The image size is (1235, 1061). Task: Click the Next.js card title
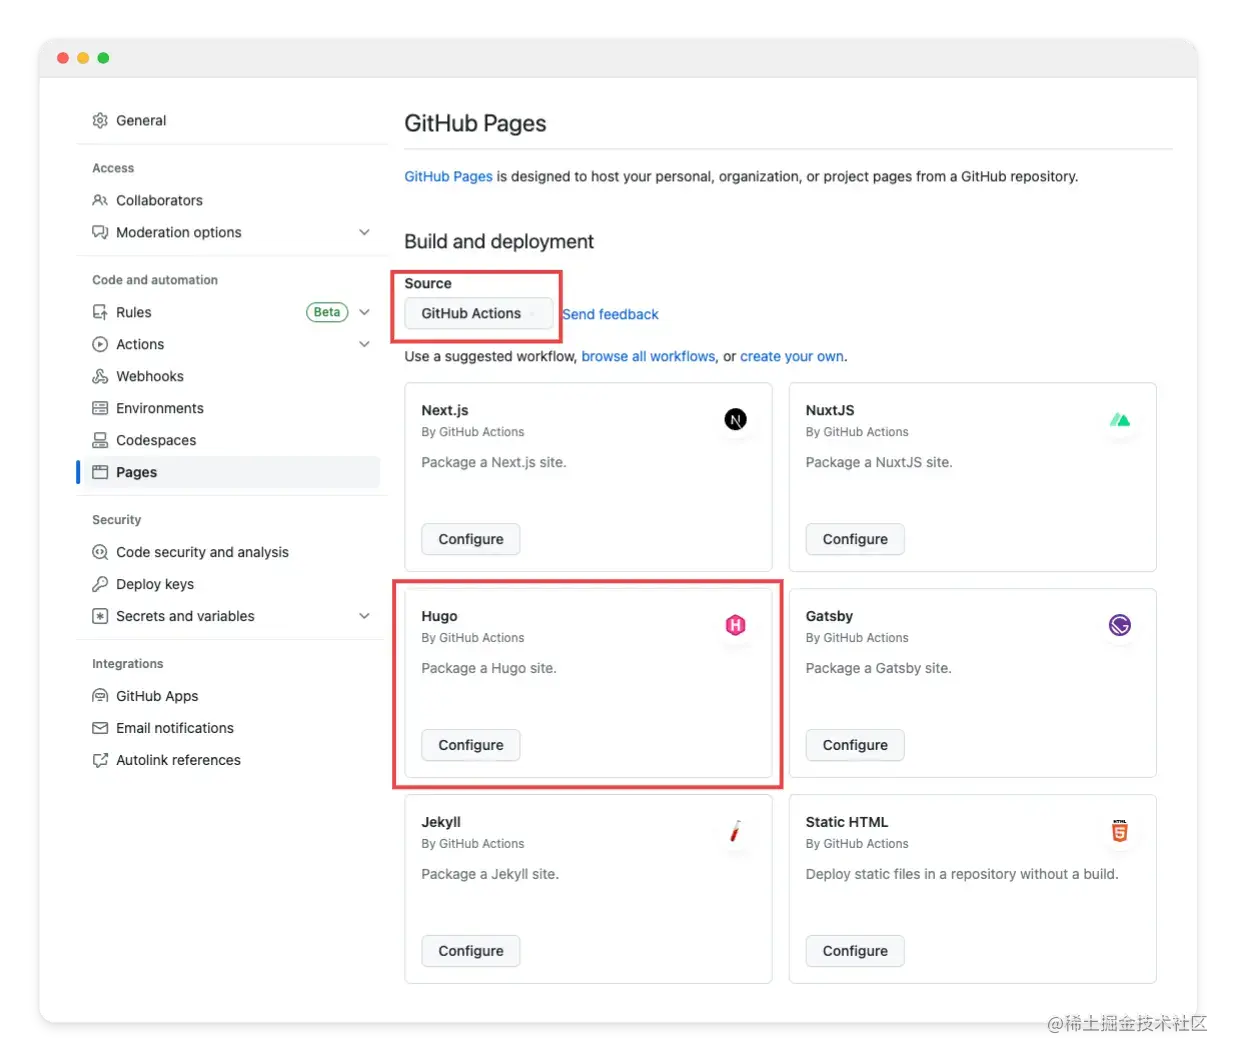coord(445,411)
